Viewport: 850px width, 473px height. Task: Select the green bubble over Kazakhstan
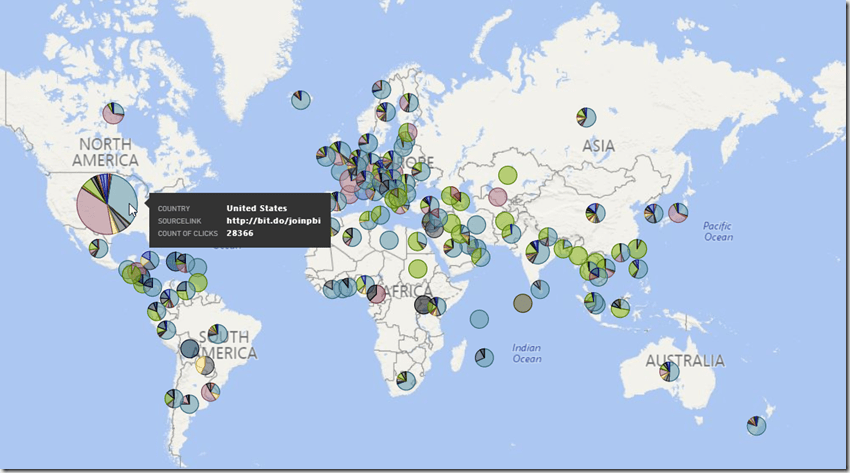pyautogui.click(x=507, y=175)
